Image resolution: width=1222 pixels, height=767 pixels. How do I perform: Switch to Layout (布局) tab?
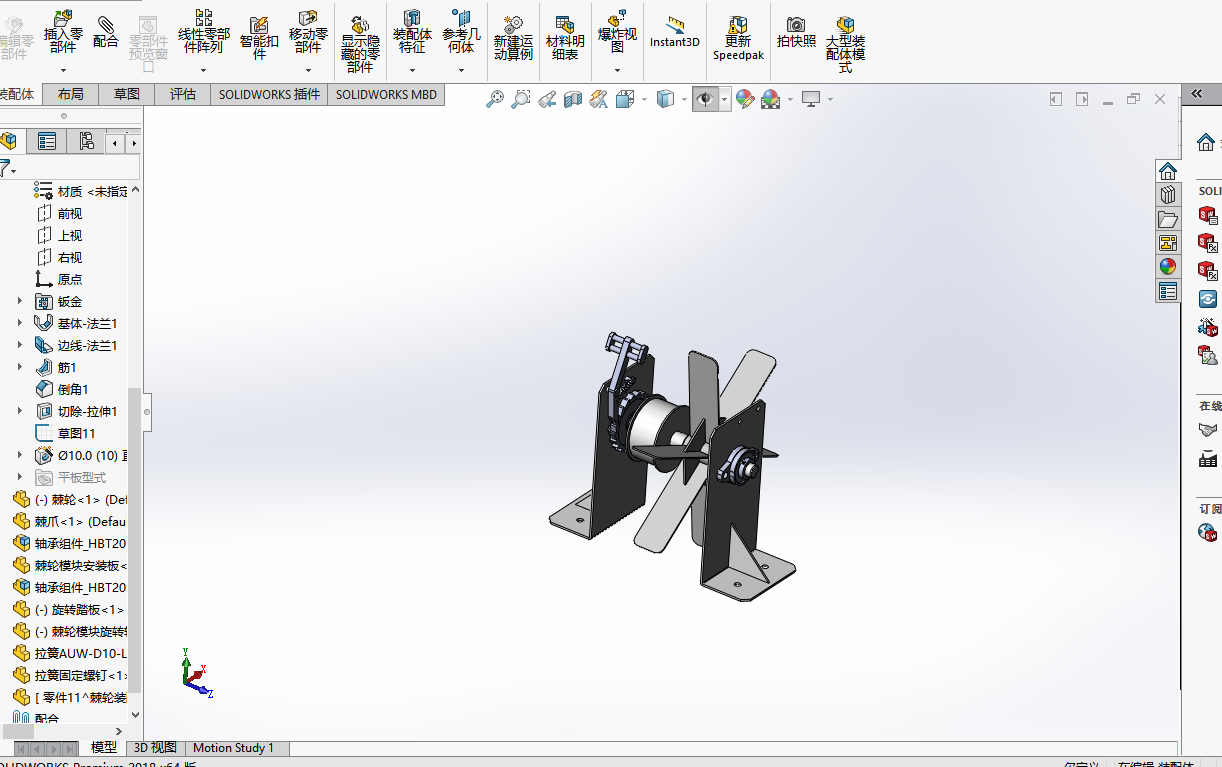coord(70,94)
